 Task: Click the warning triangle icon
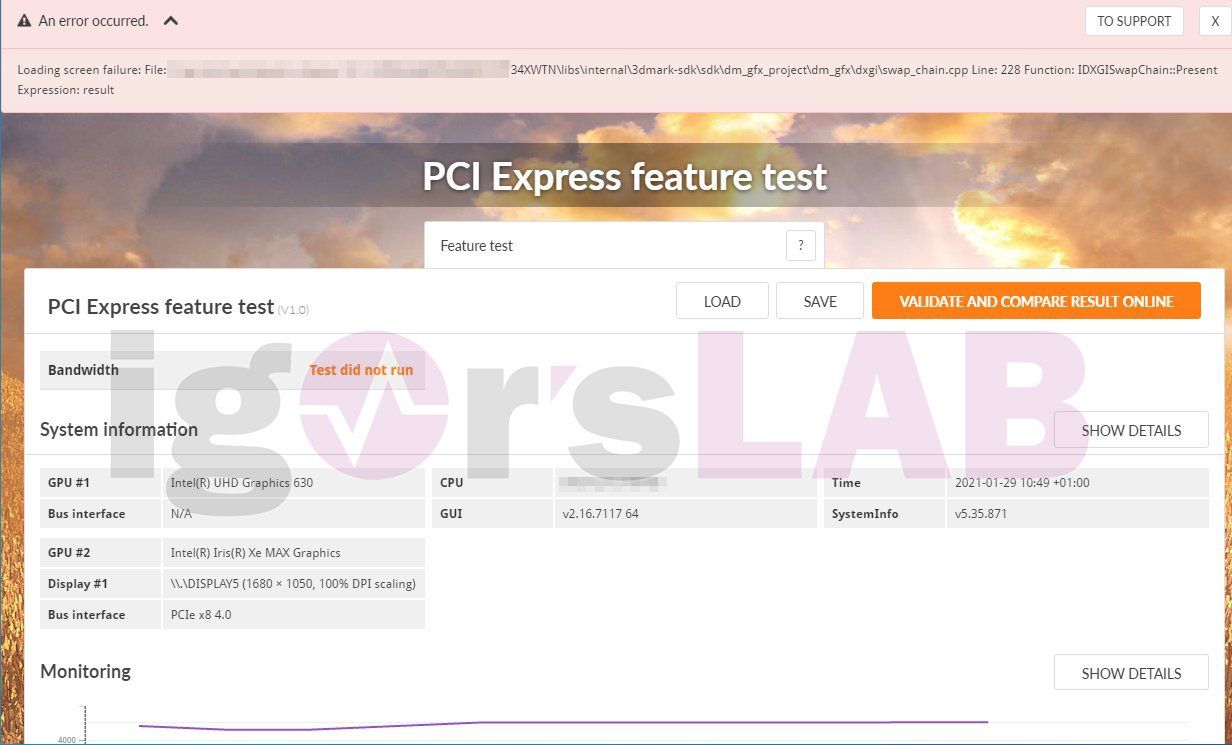click(x=25, y=20)
